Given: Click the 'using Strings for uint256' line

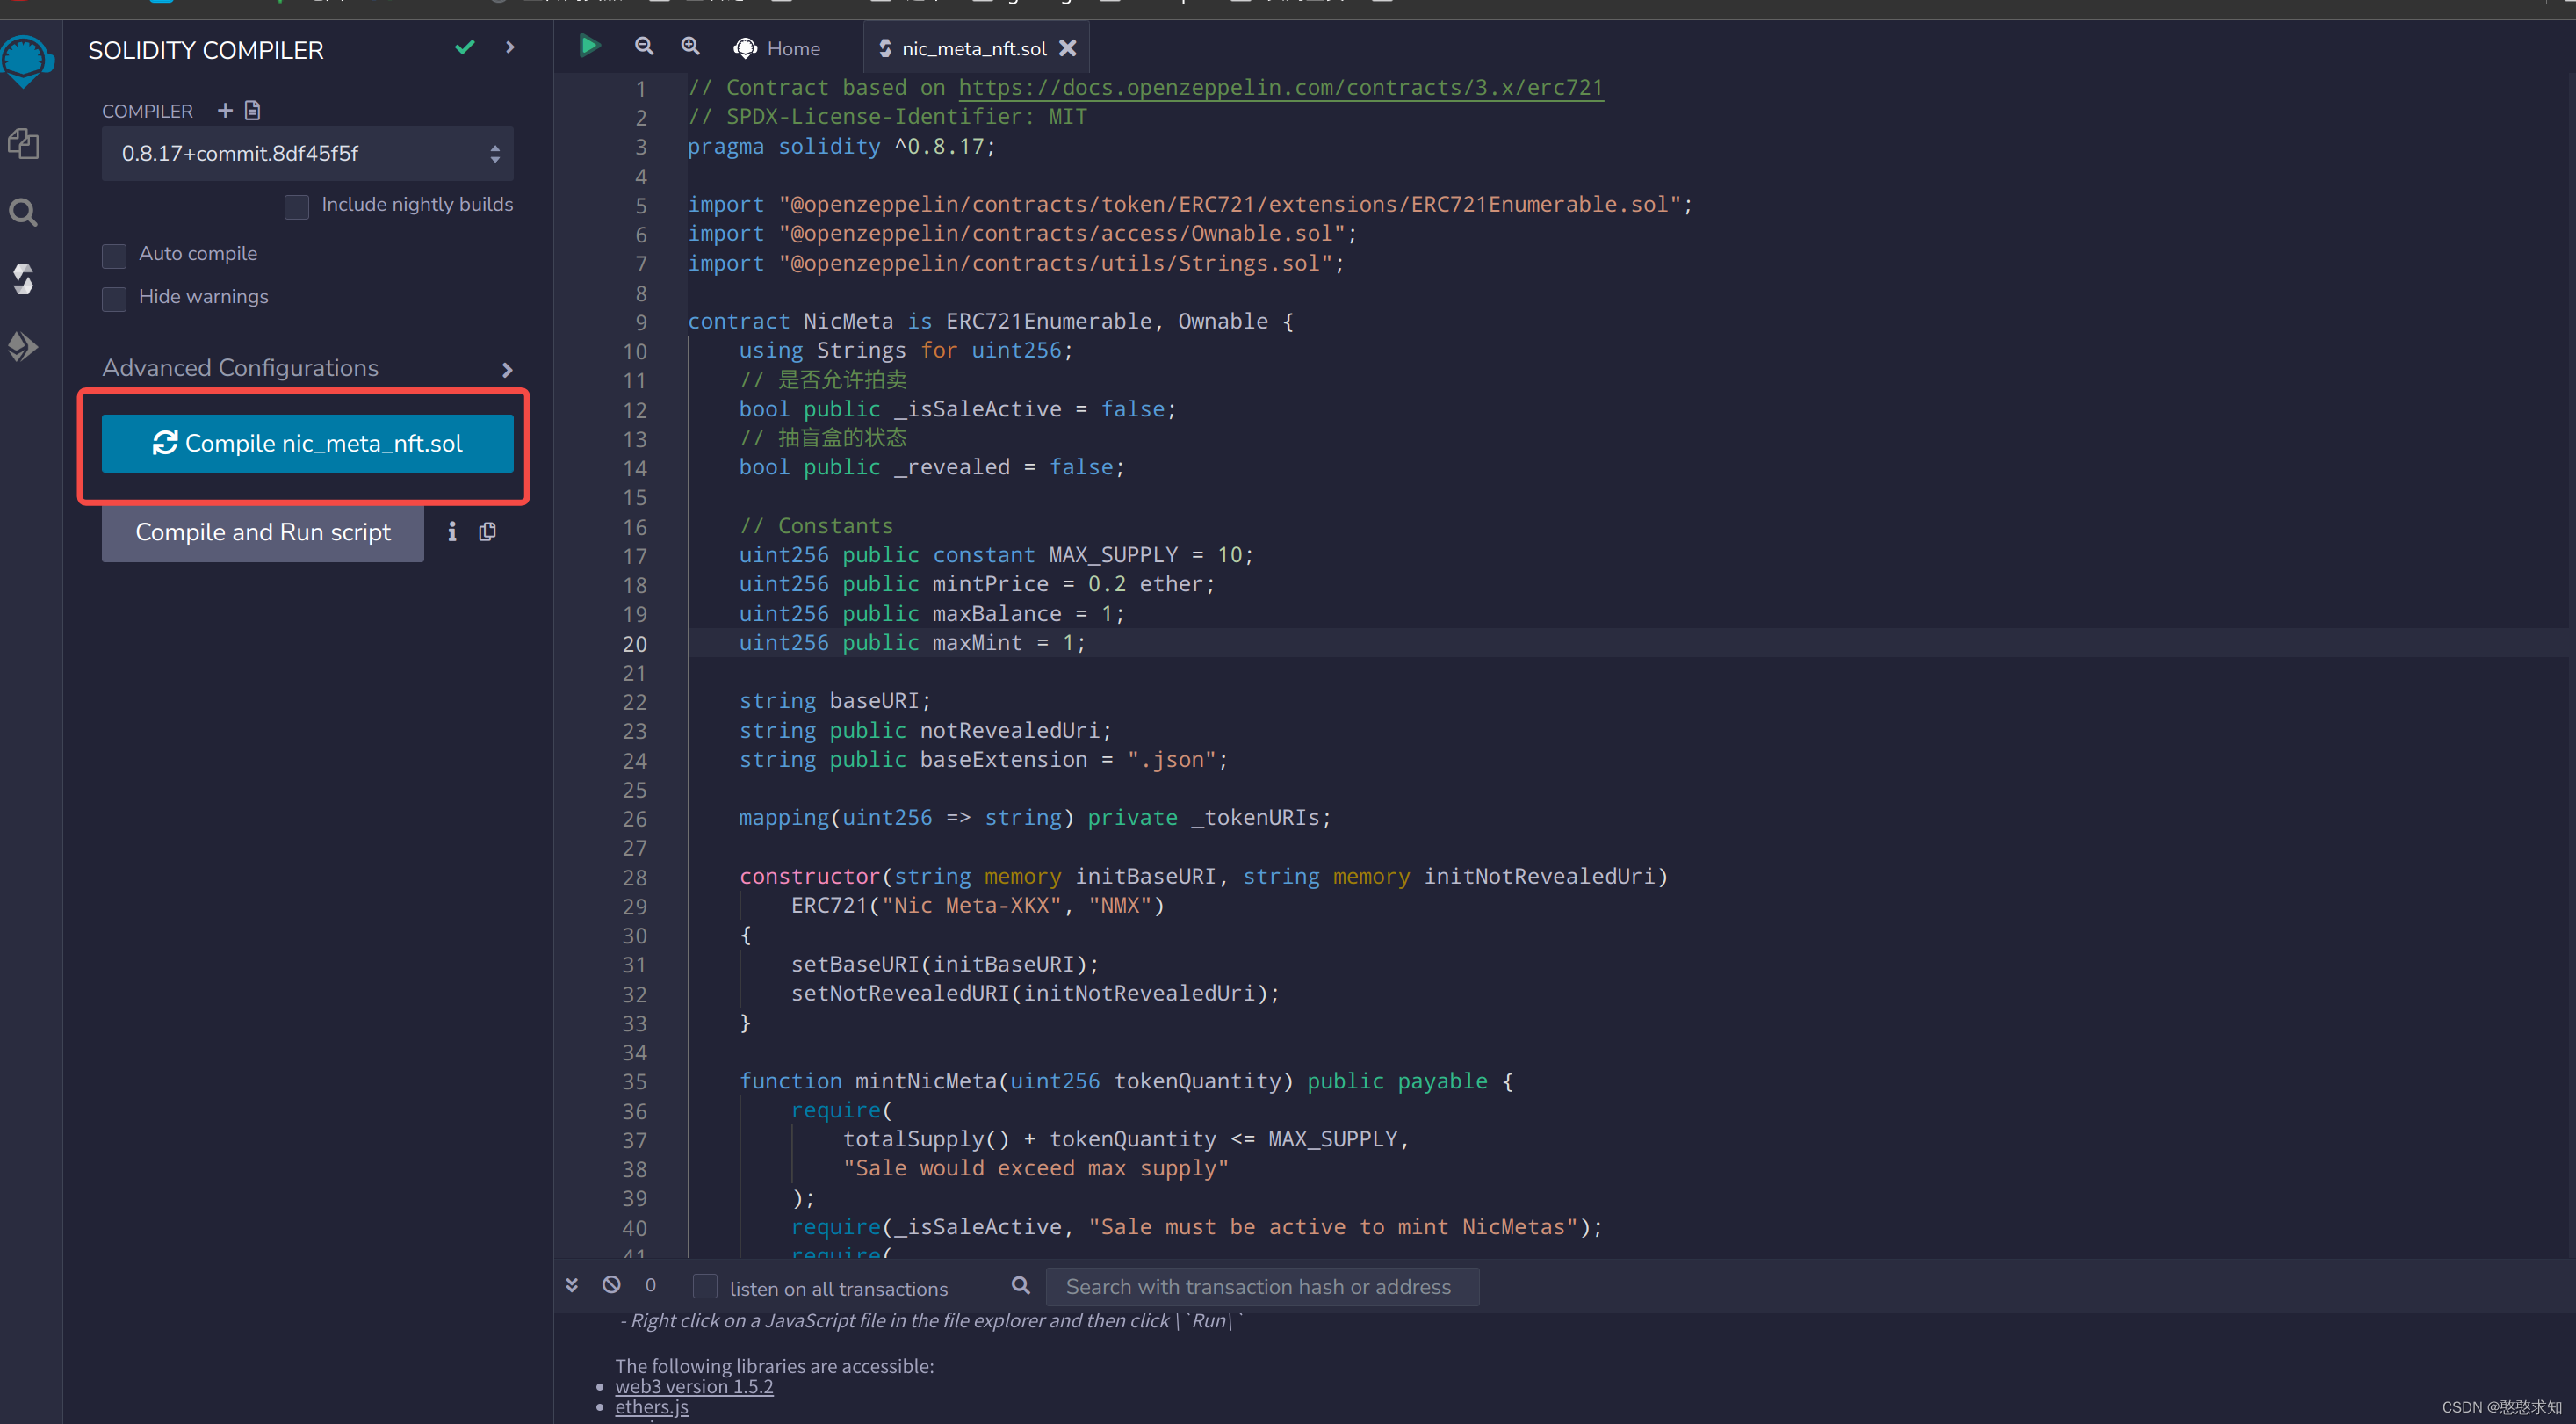Looking at the screenshot, I should click(905, 350).
